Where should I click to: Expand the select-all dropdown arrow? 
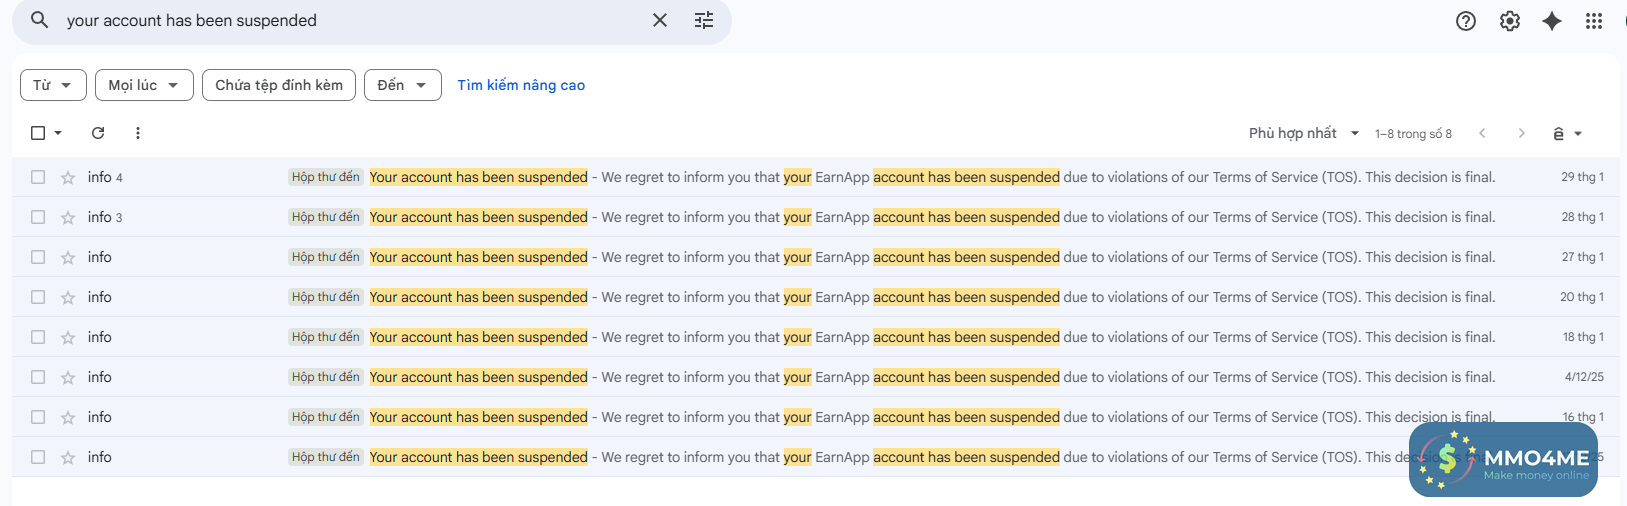tap(58, 133)
